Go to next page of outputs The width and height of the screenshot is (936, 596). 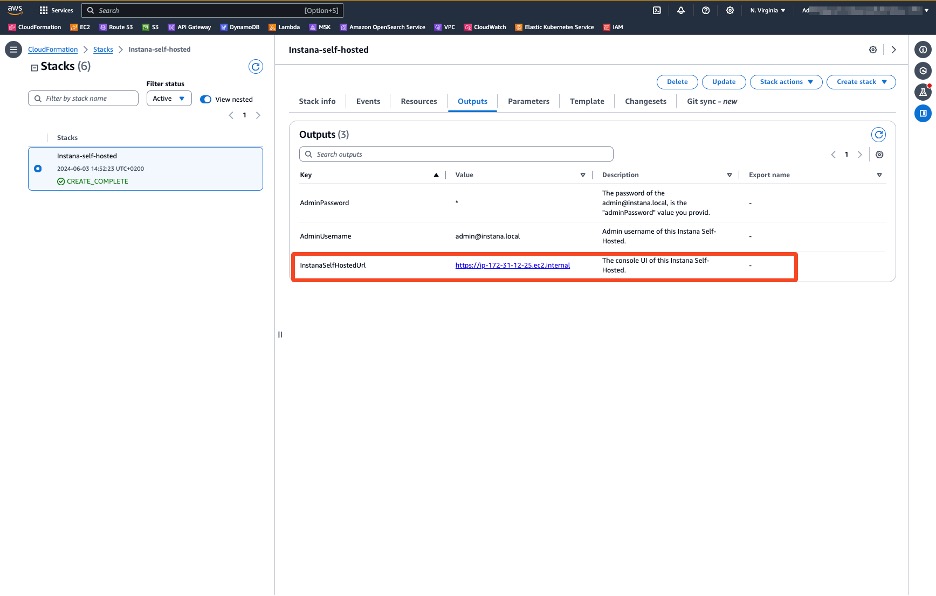(x=860, y=155)
